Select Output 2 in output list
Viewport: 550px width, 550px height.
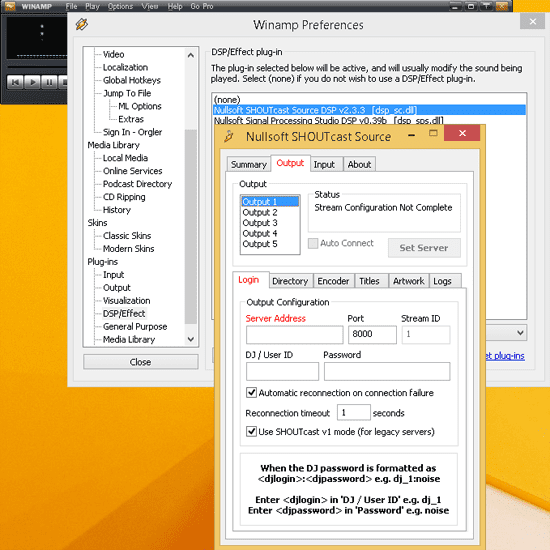(270, 212)
